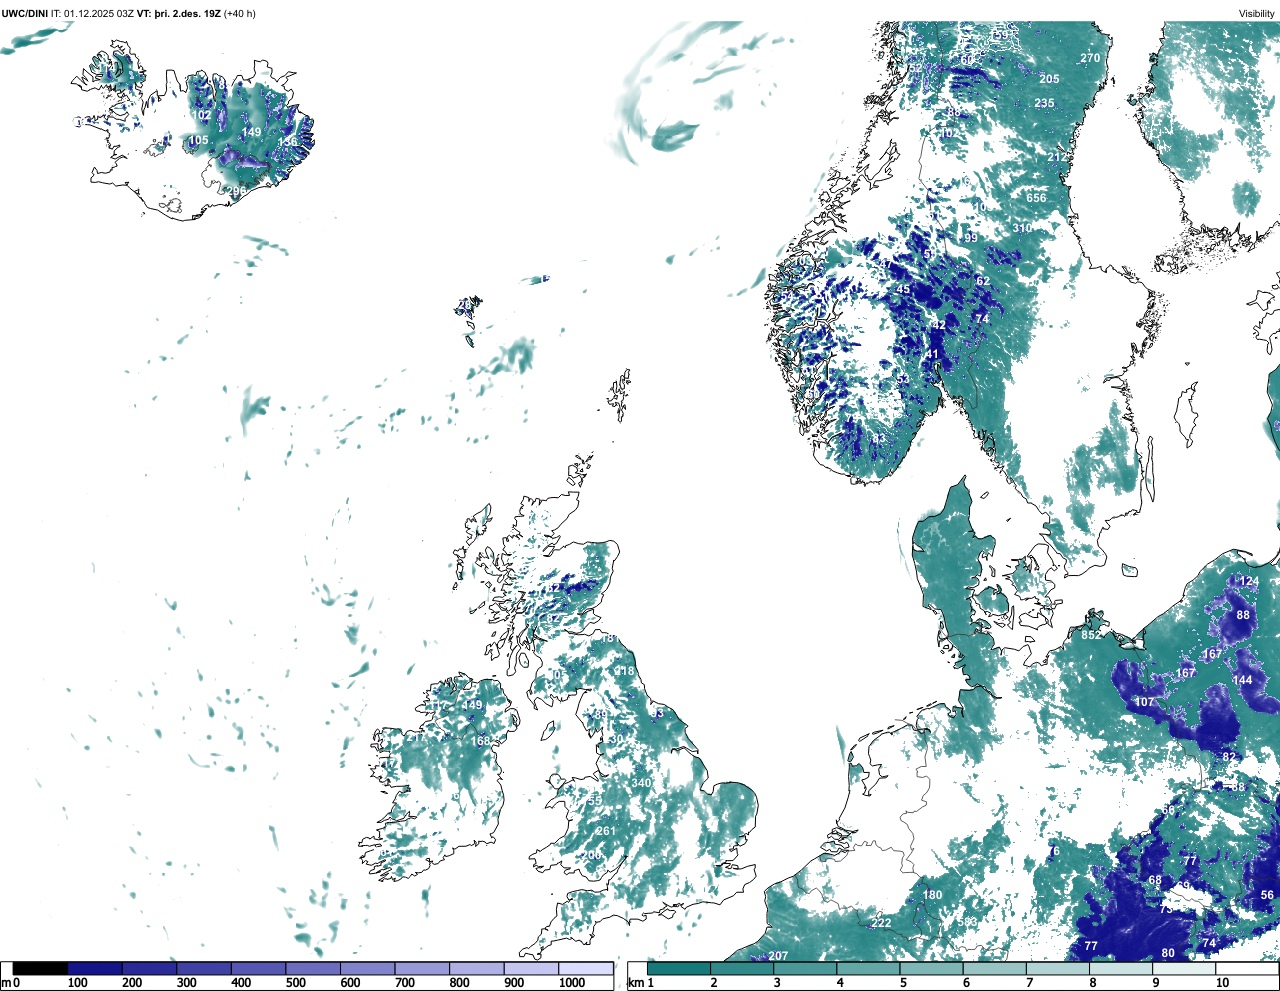1280x991 pixels.
Task: Click the '107' value over northern Poland
Action: pos(1144,702)
